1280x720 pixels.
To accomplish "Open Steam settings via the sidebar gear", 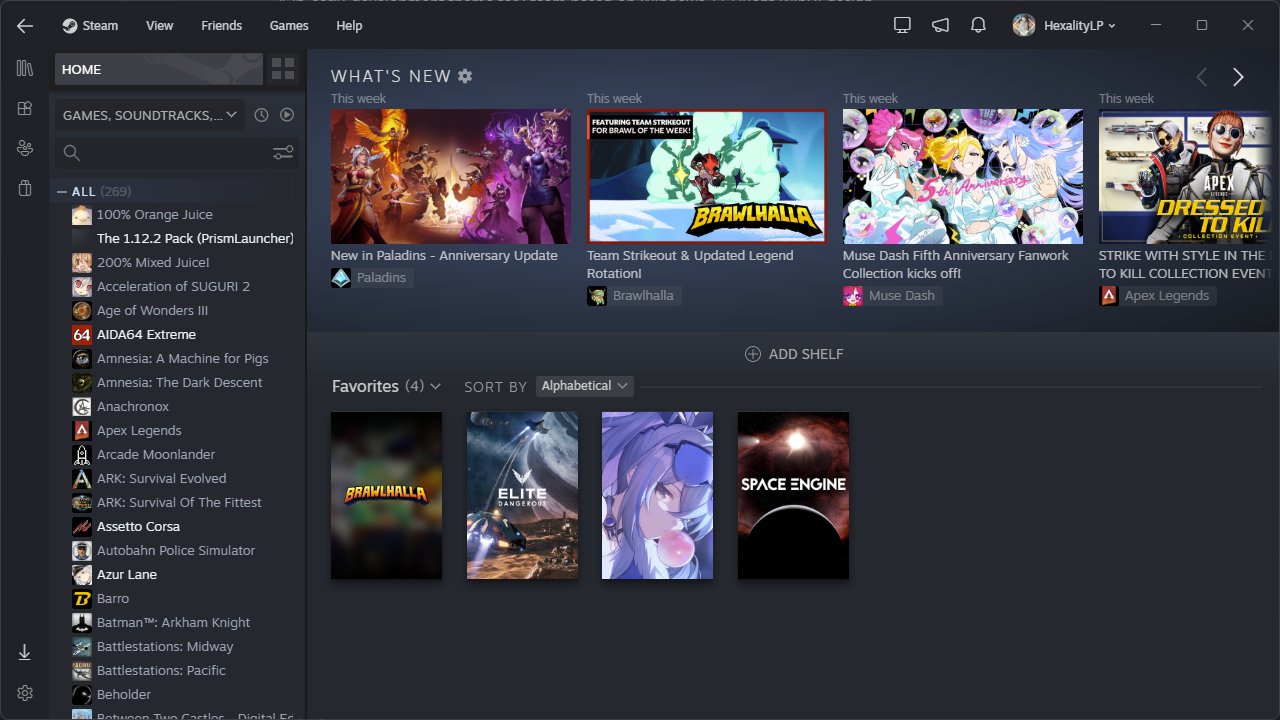I will [24, 692].
